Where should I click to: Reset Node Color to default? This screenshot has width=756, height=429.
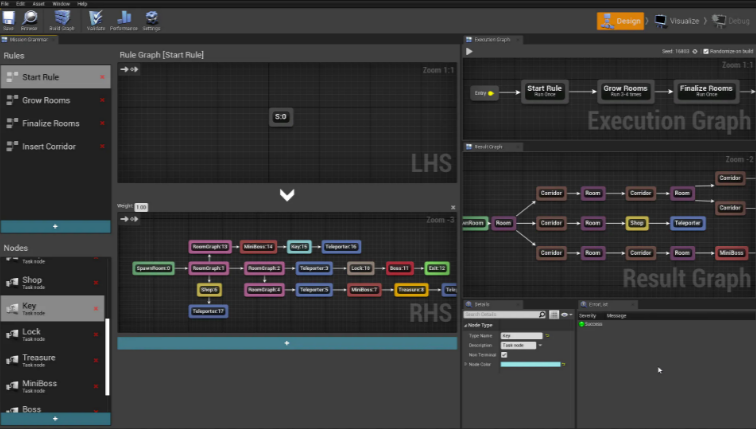tap(563, 364)
